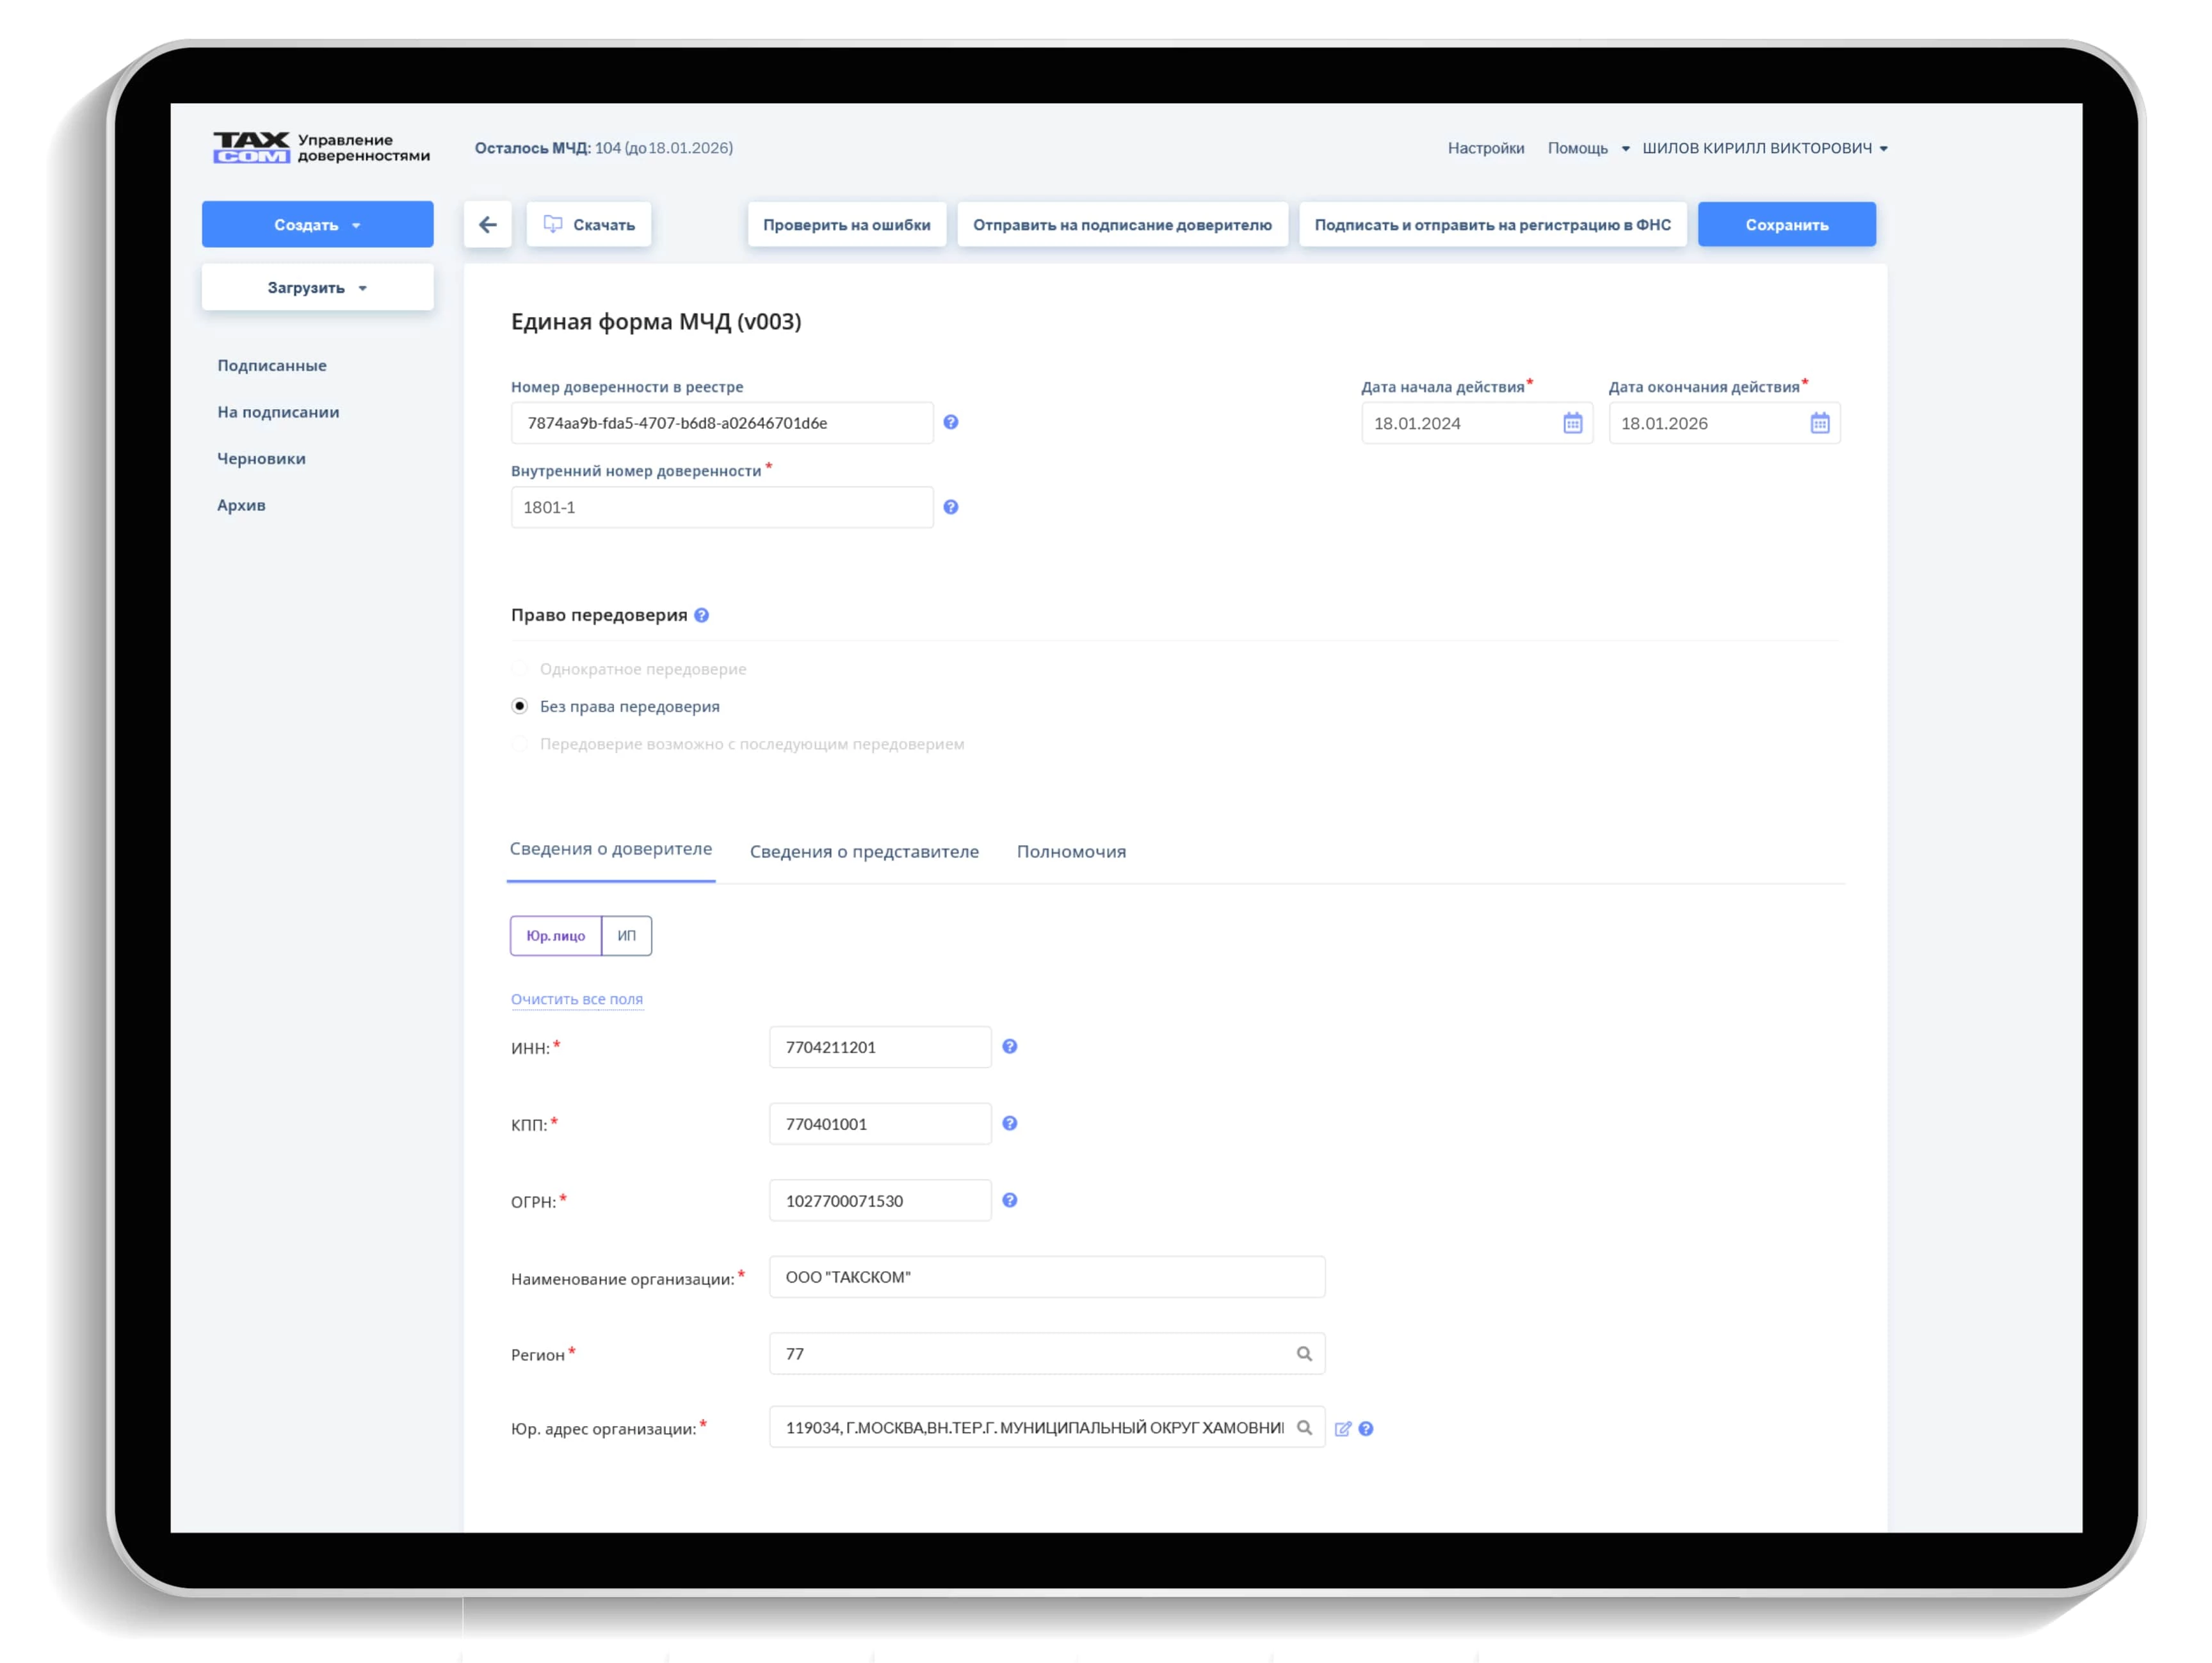Select Без права передоверия radio option
This screenshot has height=1663, width=2212.
520,706
